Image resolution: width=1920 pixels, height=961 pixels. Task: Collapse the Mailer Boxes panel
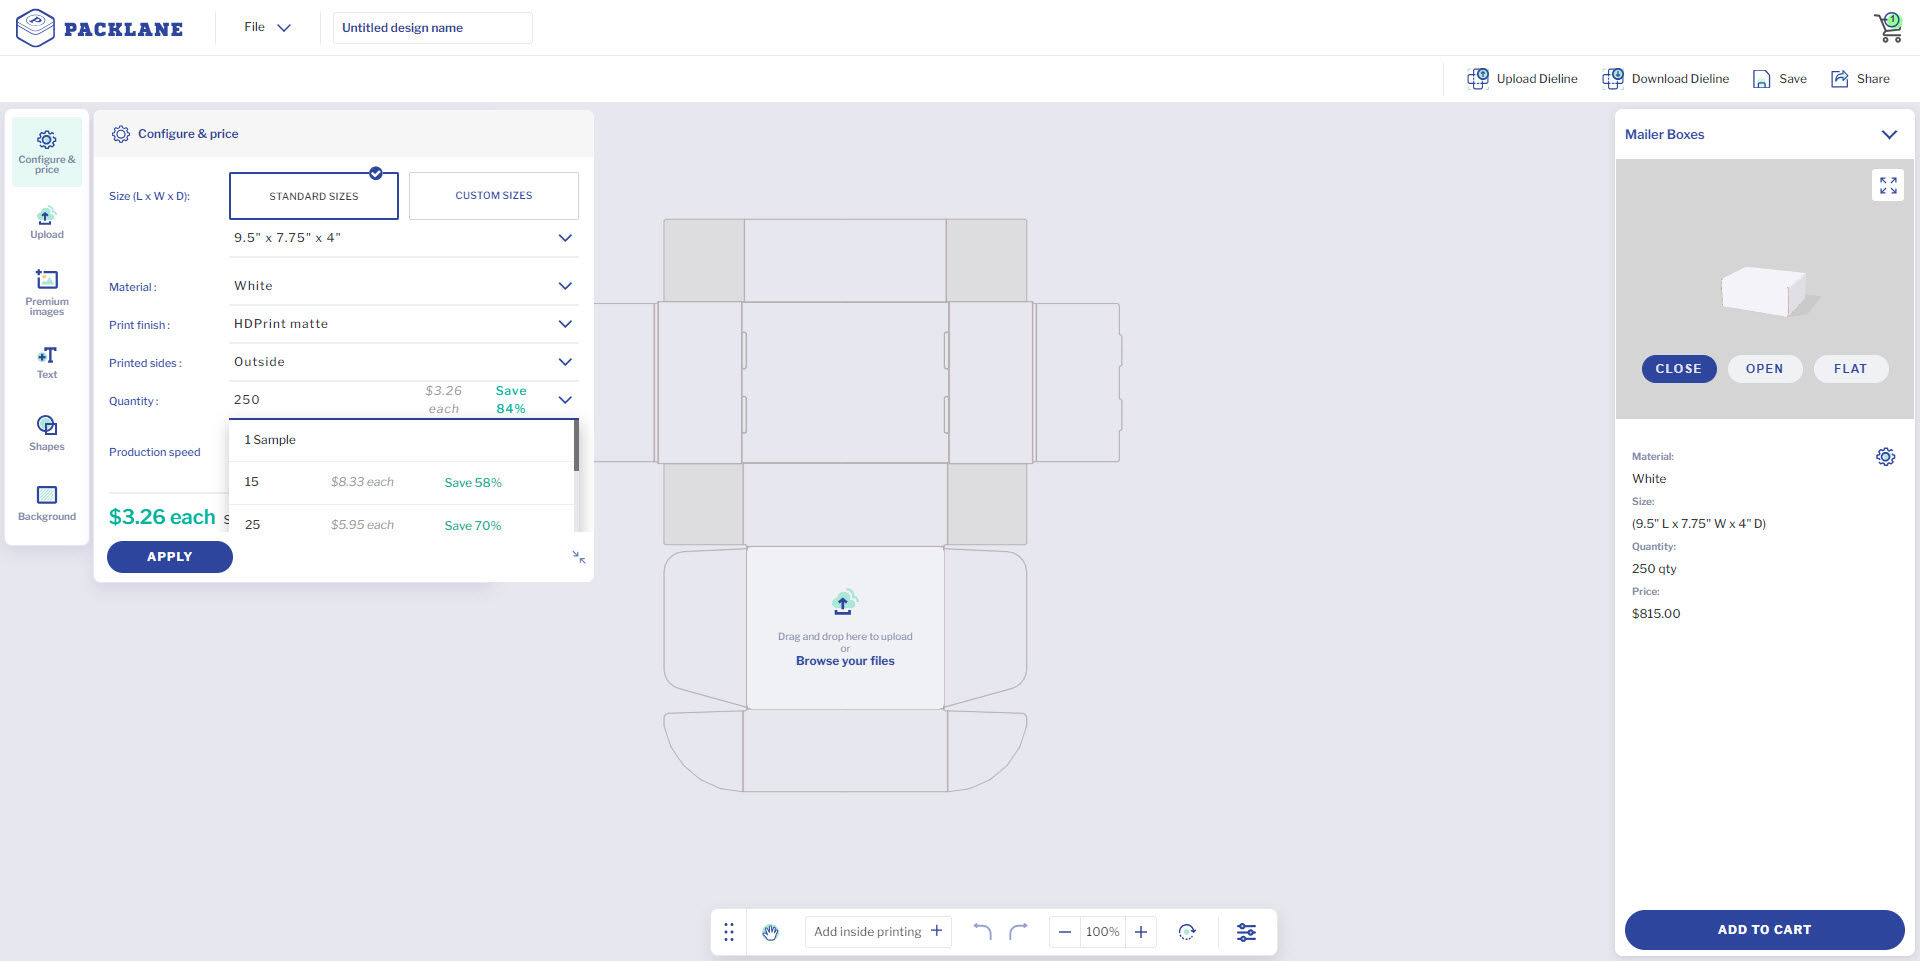click(1888, 135)
